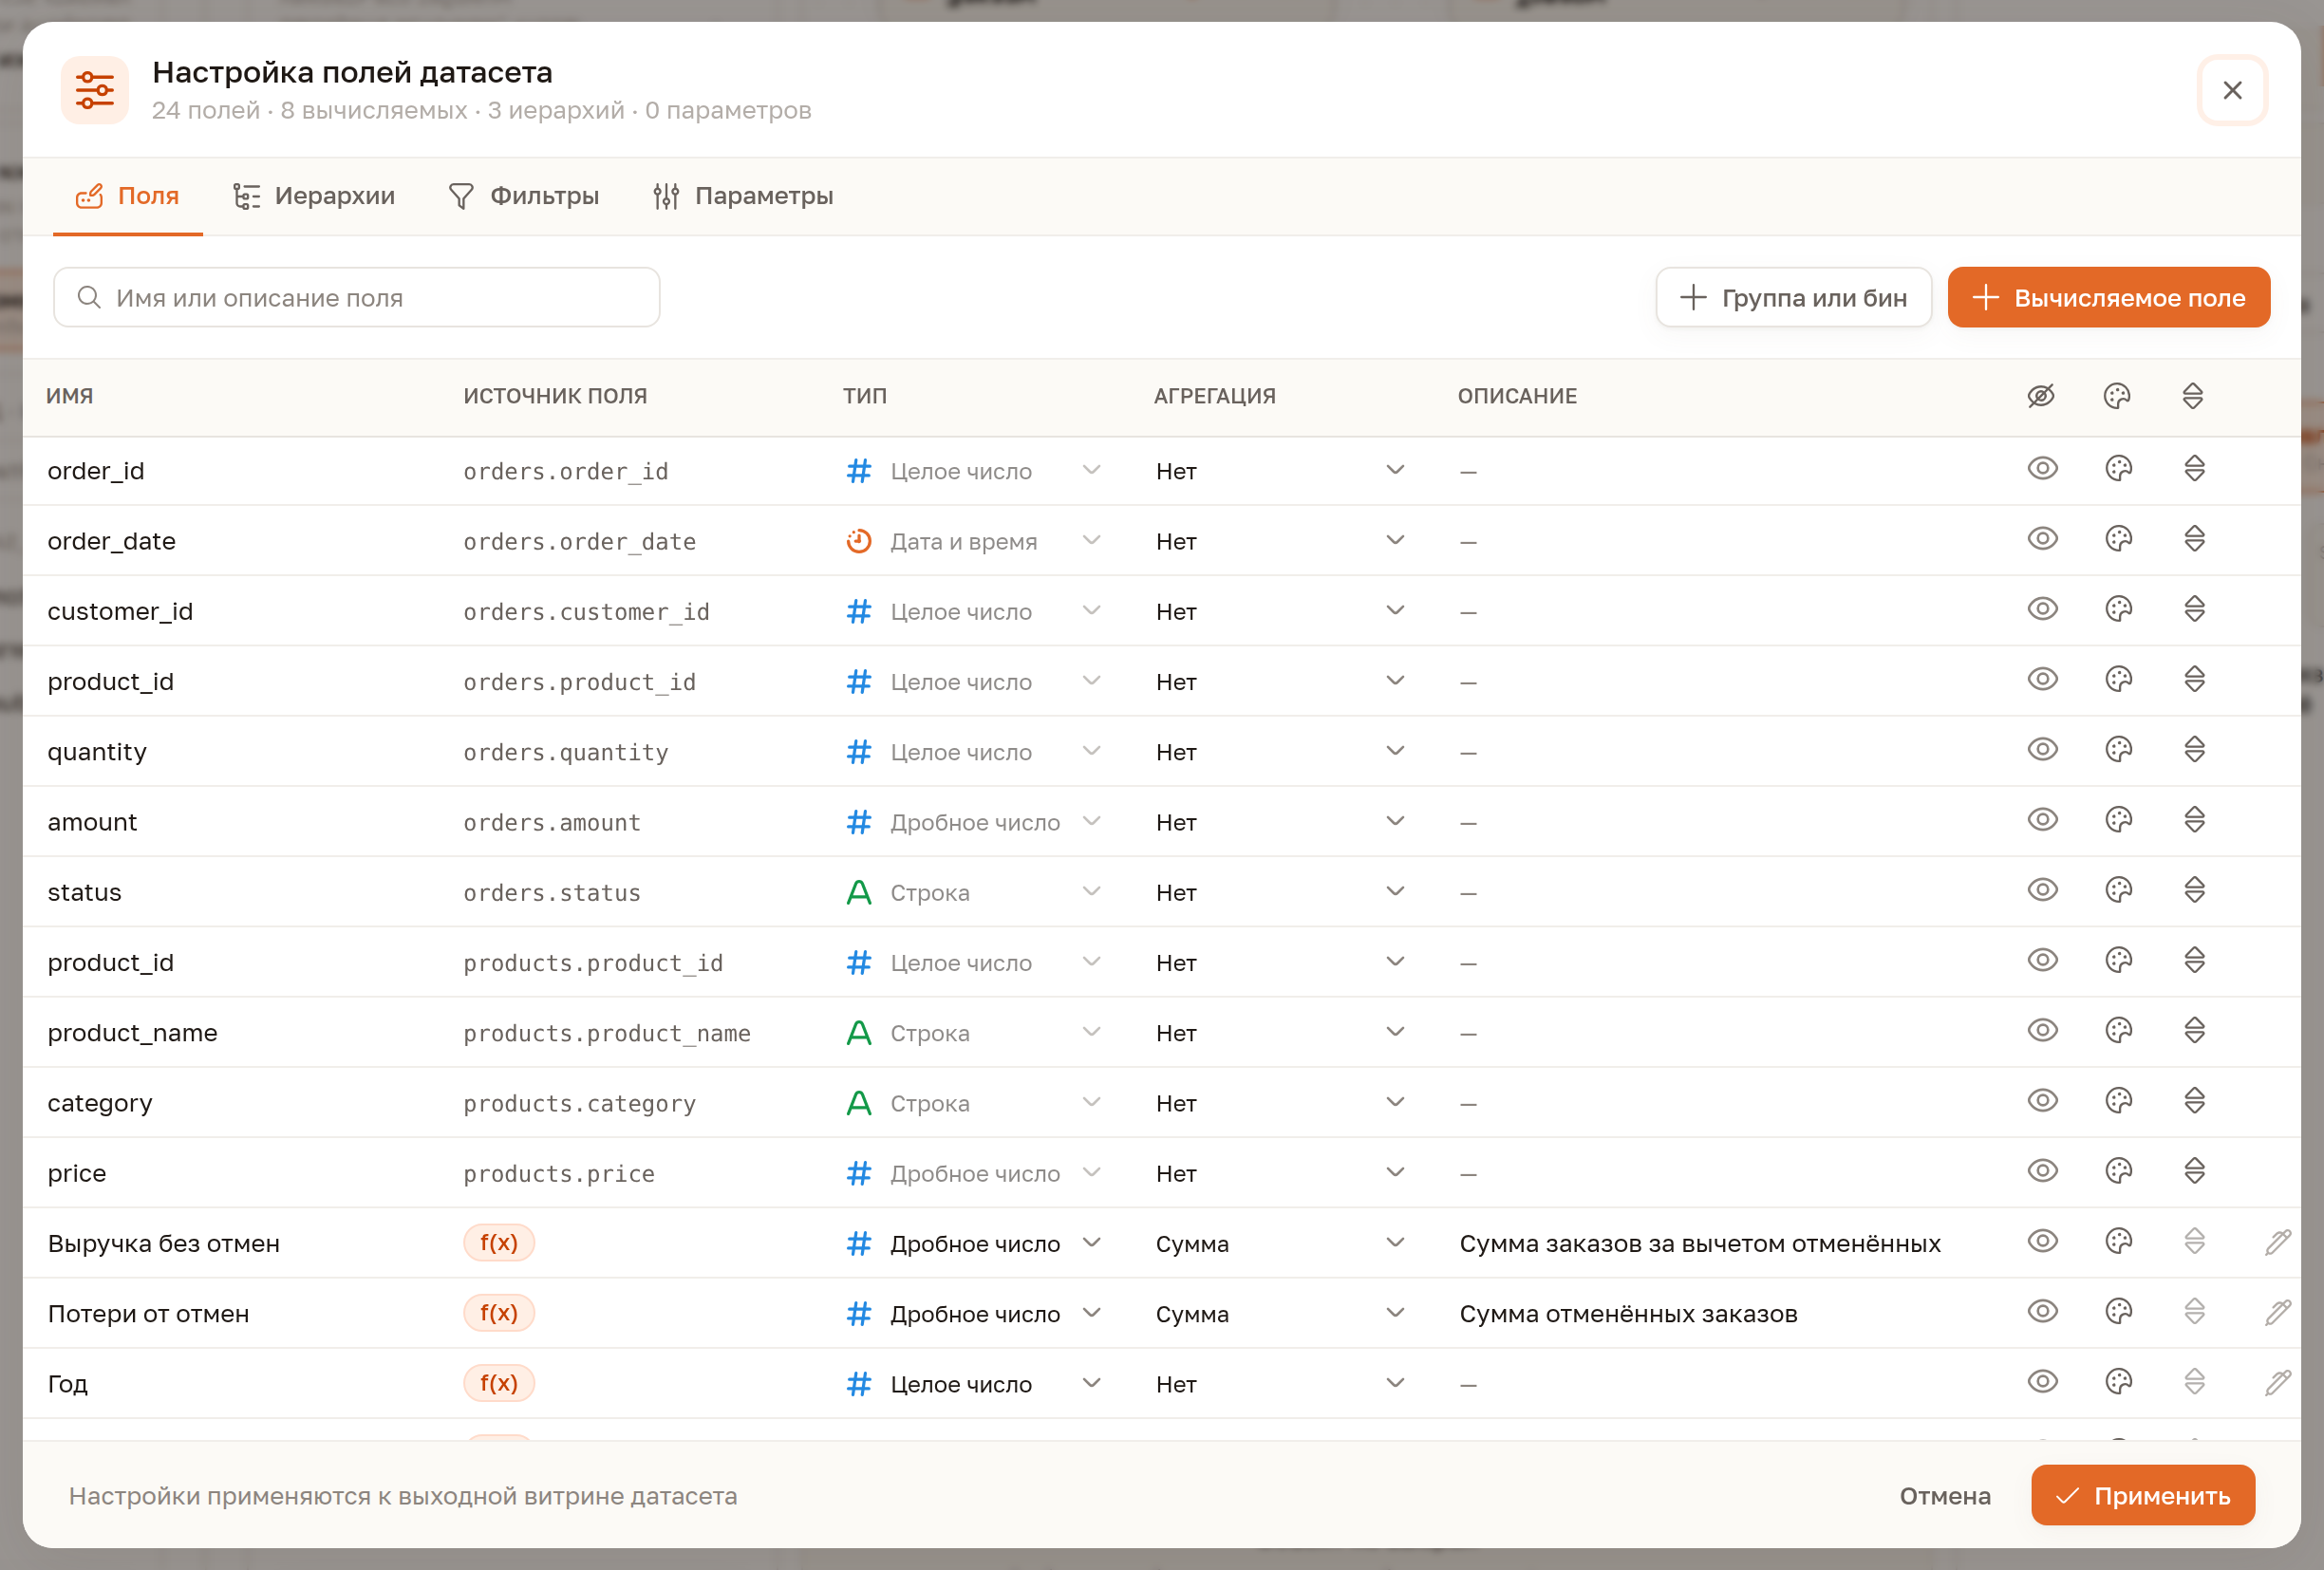Click the clock type icon for order_date
The height and width of the screenshot is (1570, 2324).
(x=858, y=540)
